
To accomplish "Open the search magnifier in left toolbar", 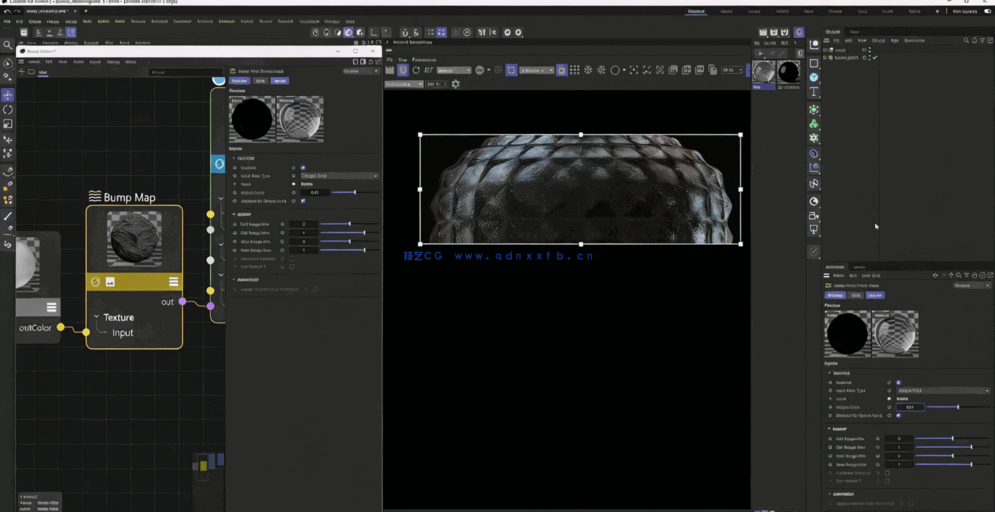I will 8,45.
